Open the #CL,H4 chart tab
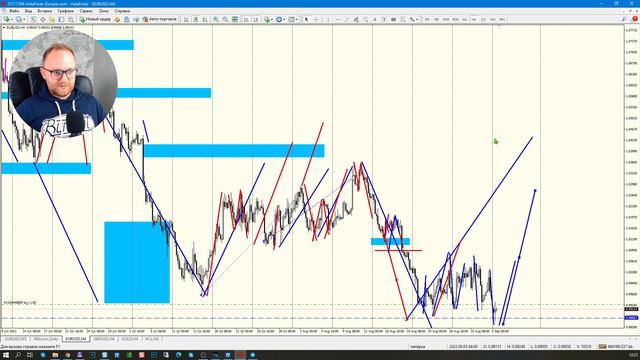Viewport: 640px width, 360px height. pos(152,339)
